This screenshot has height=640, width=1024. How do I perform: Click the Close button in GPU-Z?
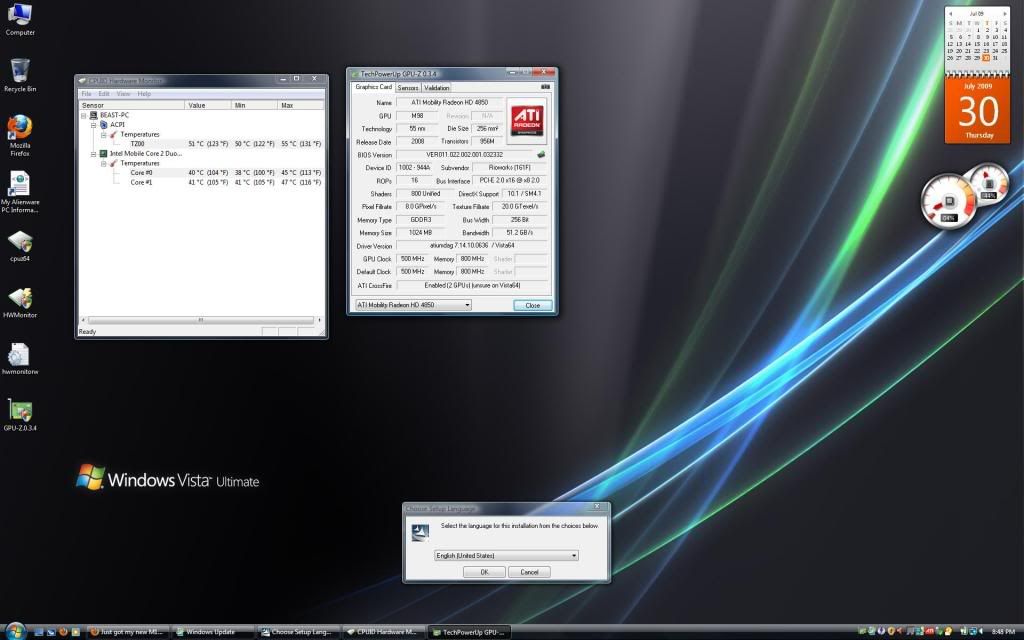point(532,306)
